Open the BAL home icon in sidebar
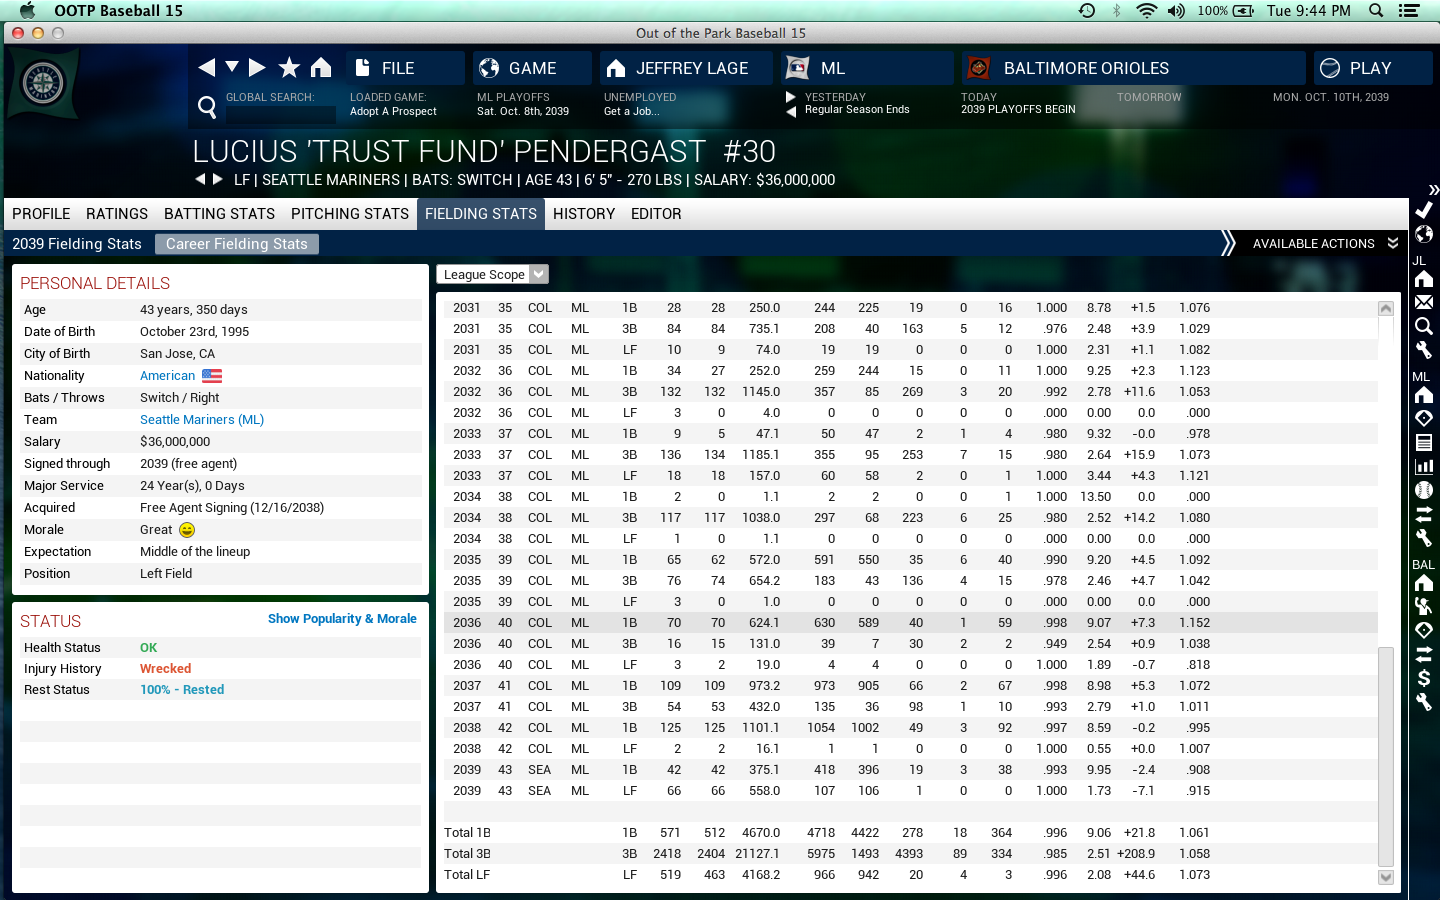Viewport: 1440px width, 900px height. pos(1423,583)
